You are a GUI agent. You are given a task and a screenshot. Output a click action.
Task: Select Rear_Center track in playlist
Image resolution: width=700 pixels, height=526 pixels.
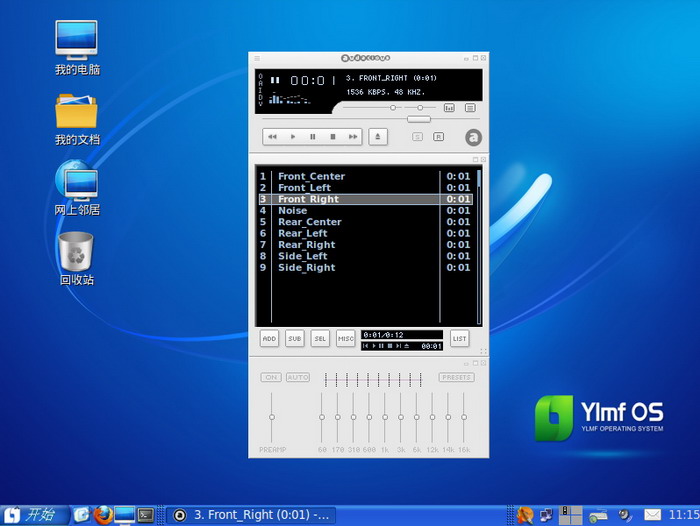310,222
